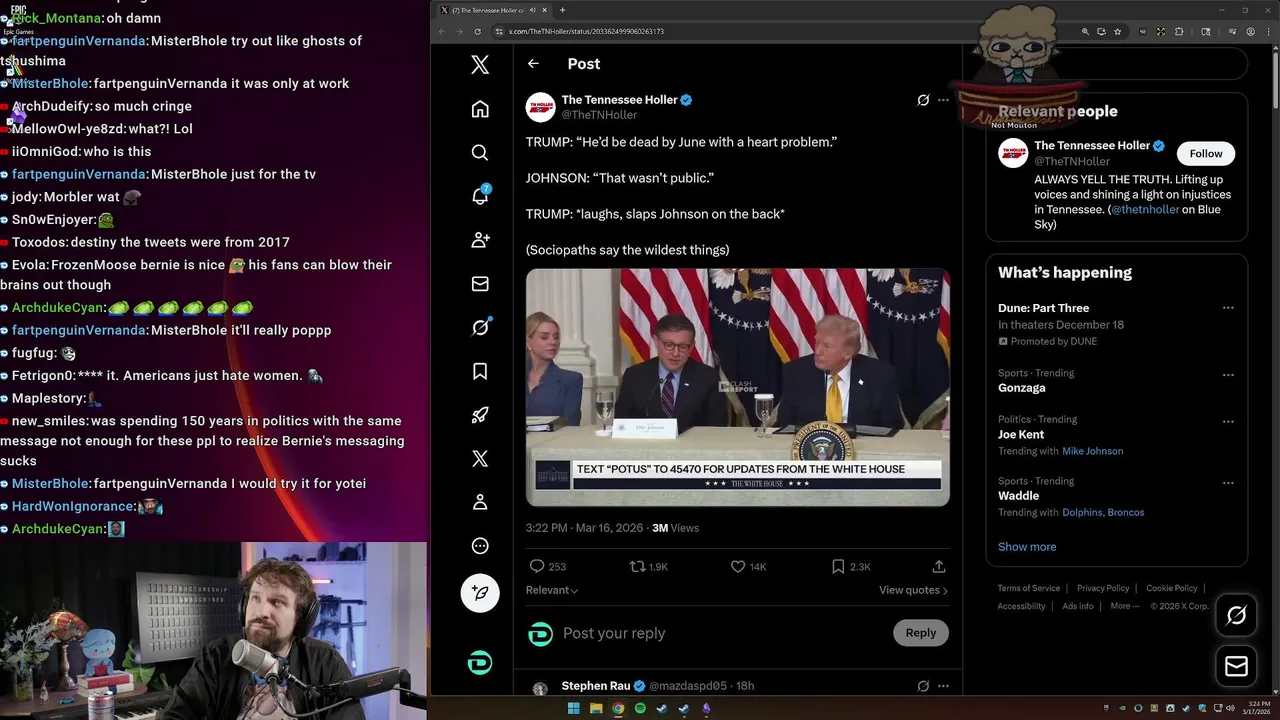Open Chrome Extensions puzzle icon
Image resolution: width=1280 pixels, height=720 pixels.
(1179, 31)
